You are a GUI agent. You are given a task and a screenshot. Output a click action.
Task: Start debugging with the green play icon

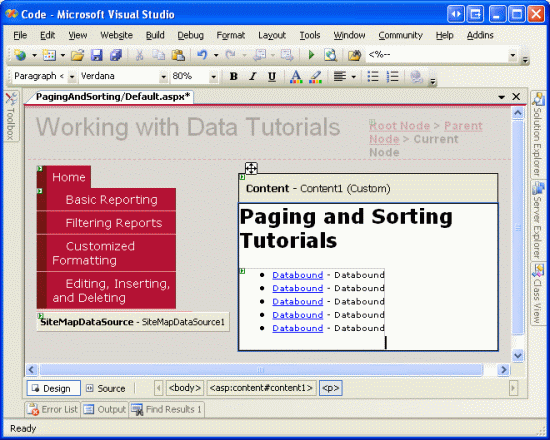(x=311, y=55)
